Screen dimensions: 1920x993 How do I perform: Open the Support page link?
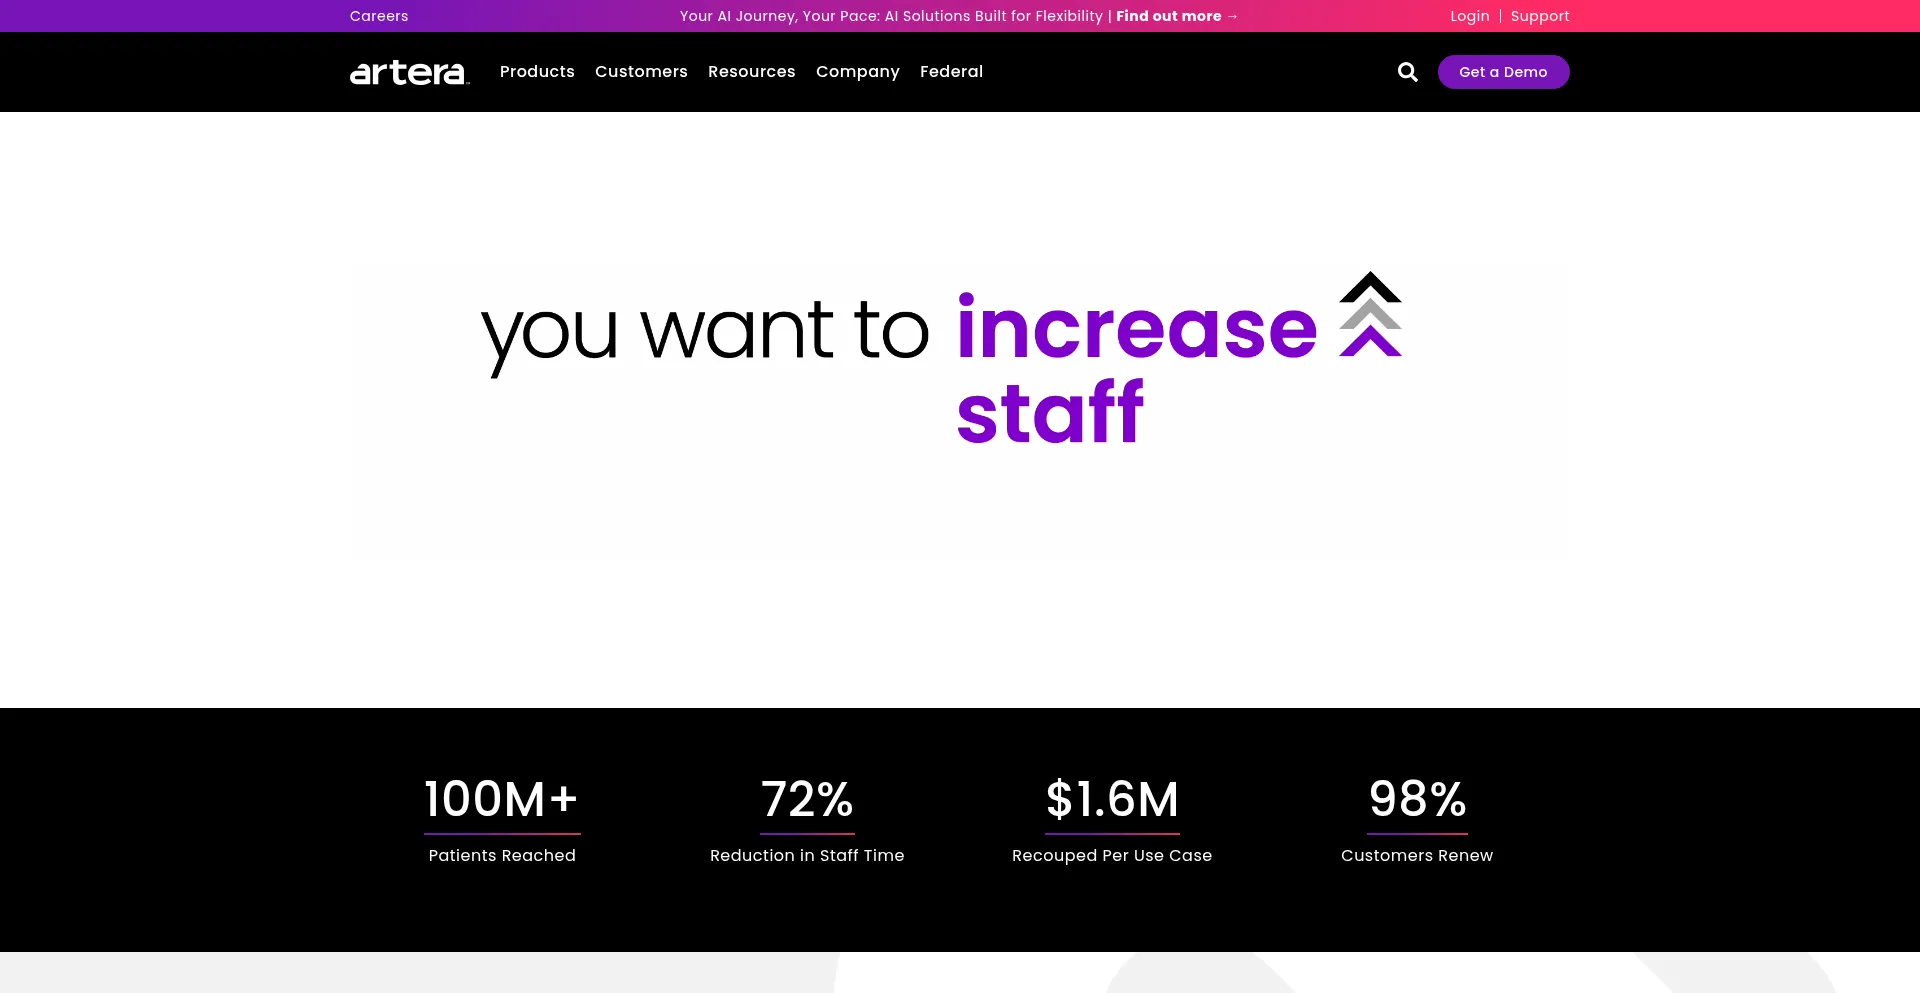click(x=1539, y=16)
